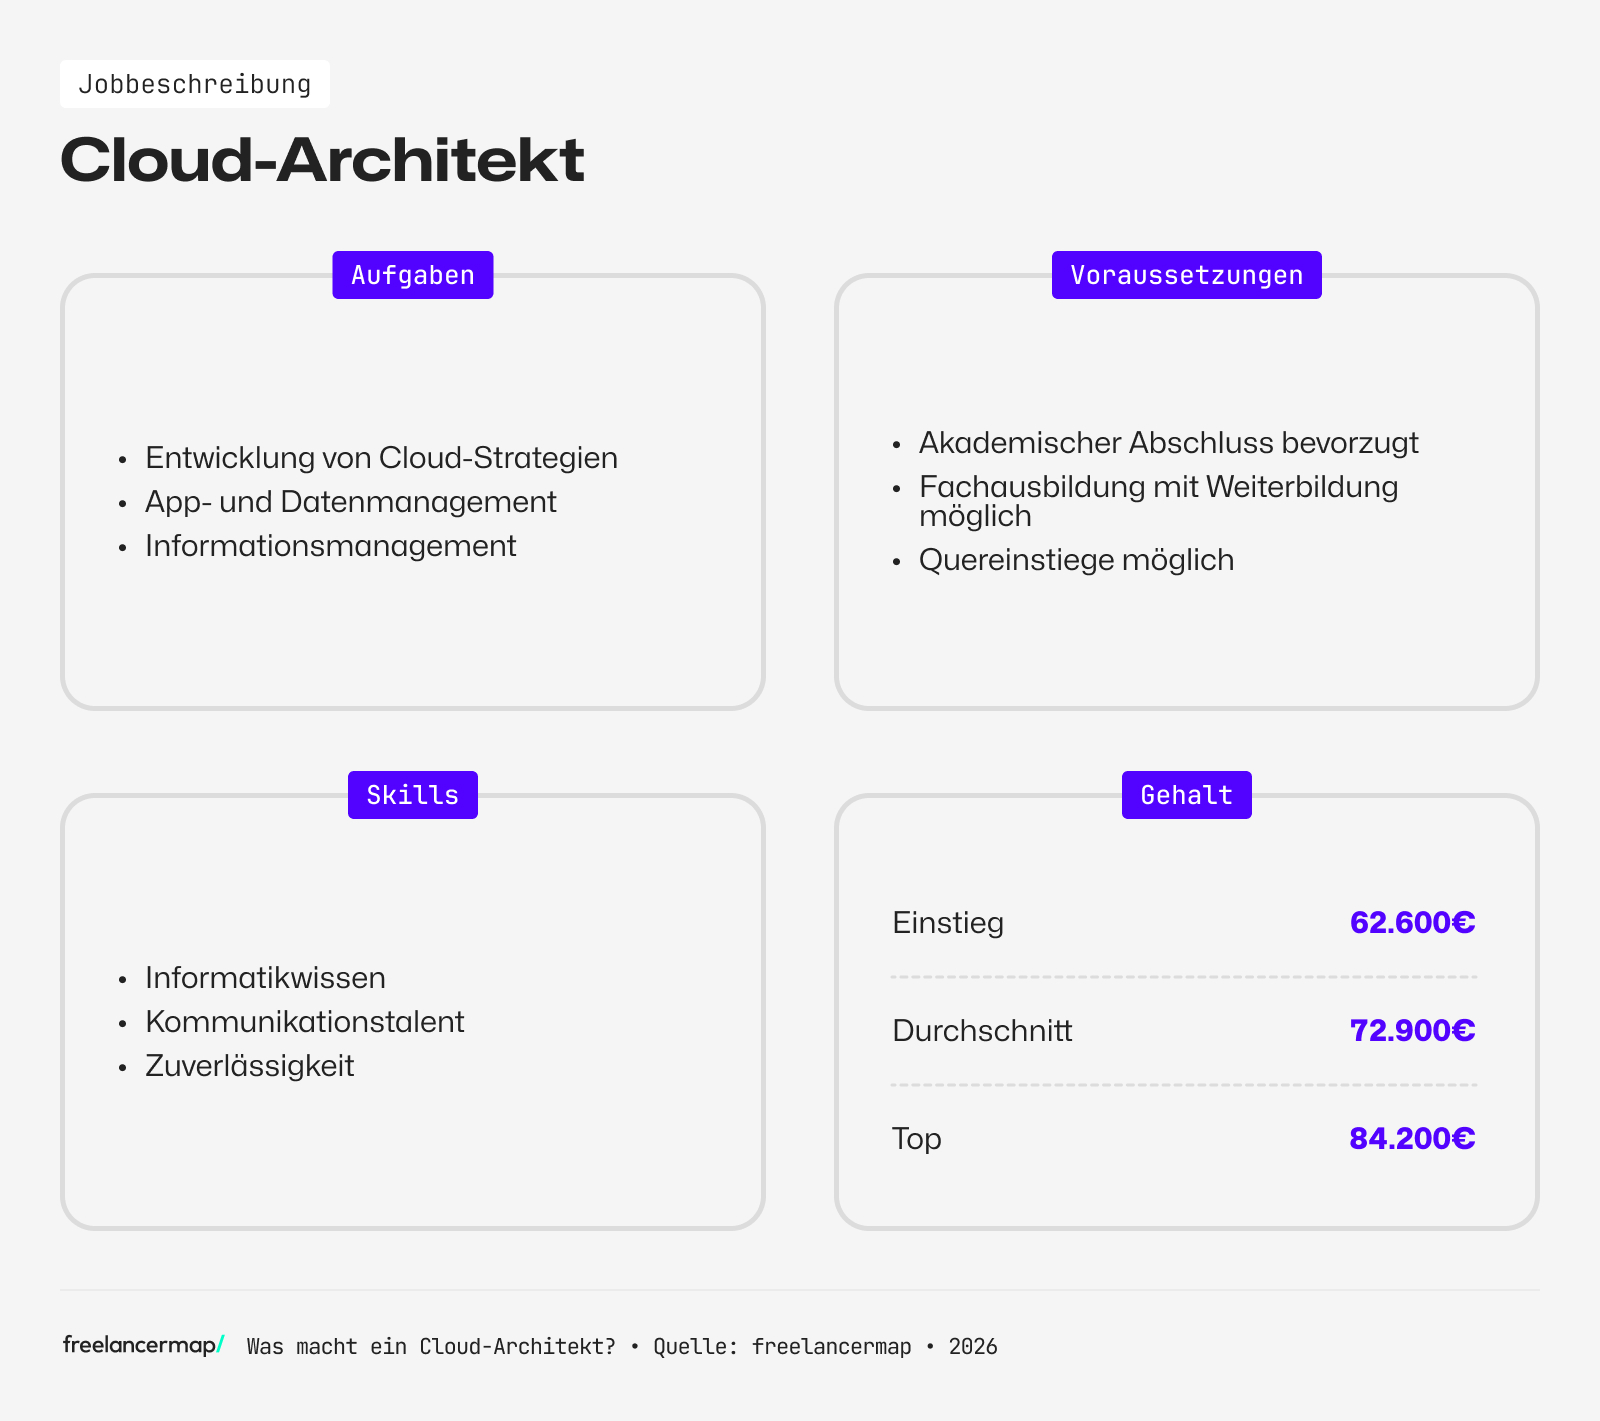Click the Gehalt badge on the salary card

(x=1186, y=794)
